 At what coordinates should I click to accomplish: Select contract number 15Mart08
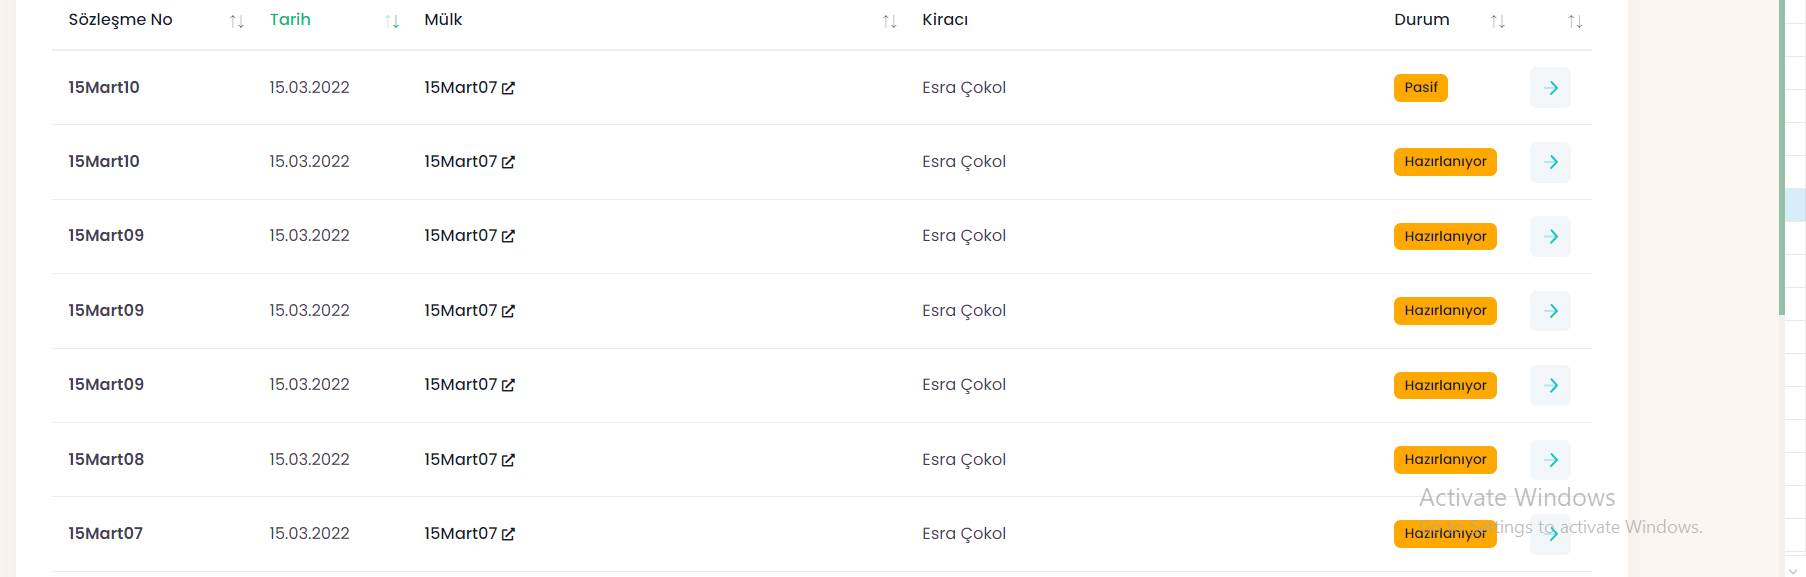[x=106, y=460]
